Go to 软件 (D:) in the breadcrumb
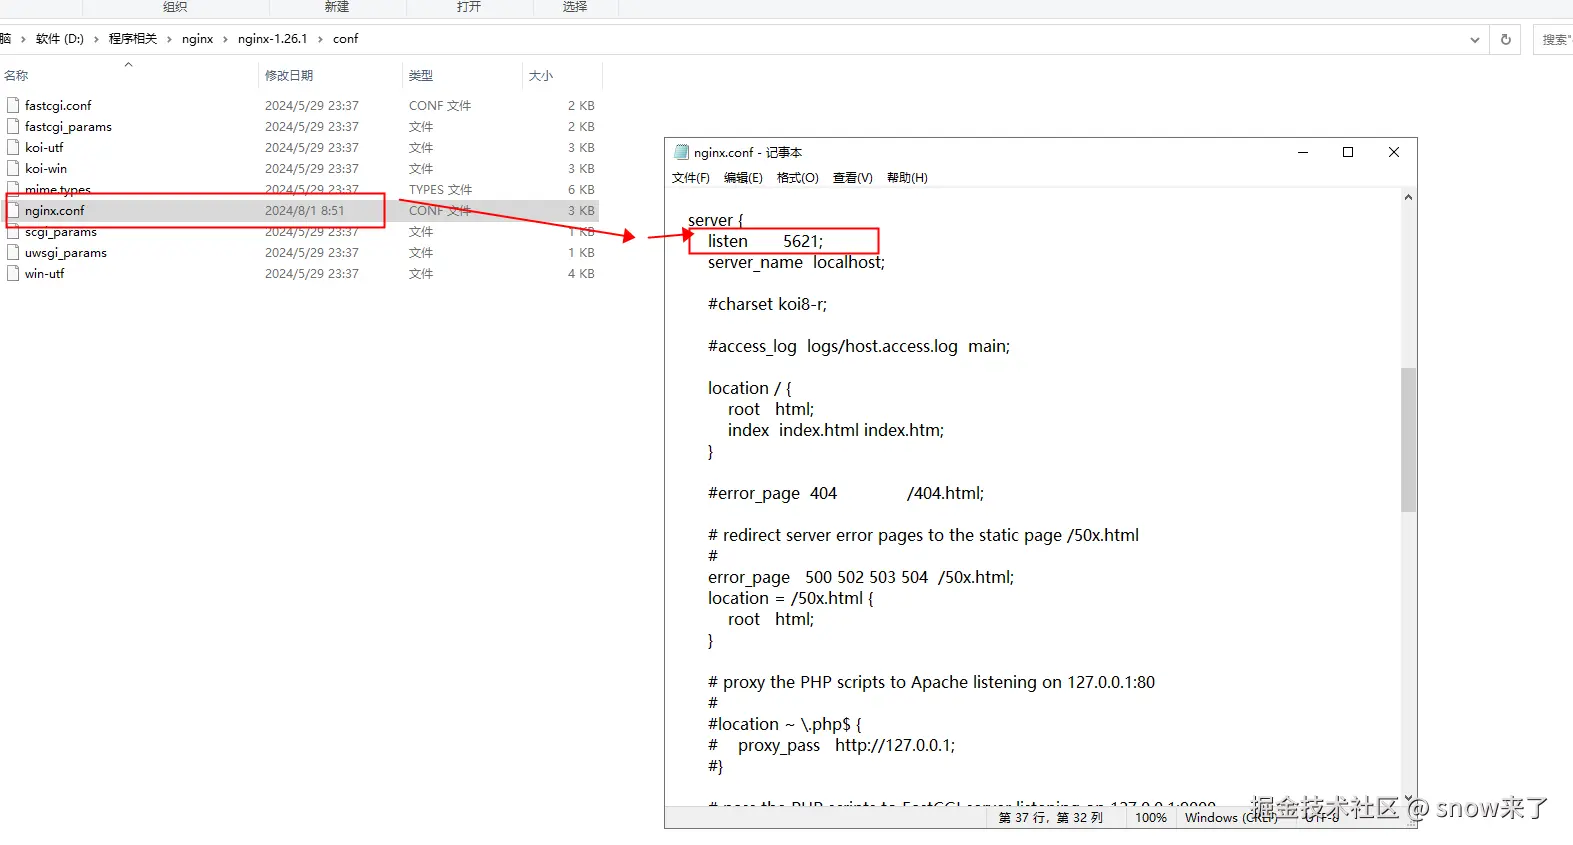 [60, 39]
